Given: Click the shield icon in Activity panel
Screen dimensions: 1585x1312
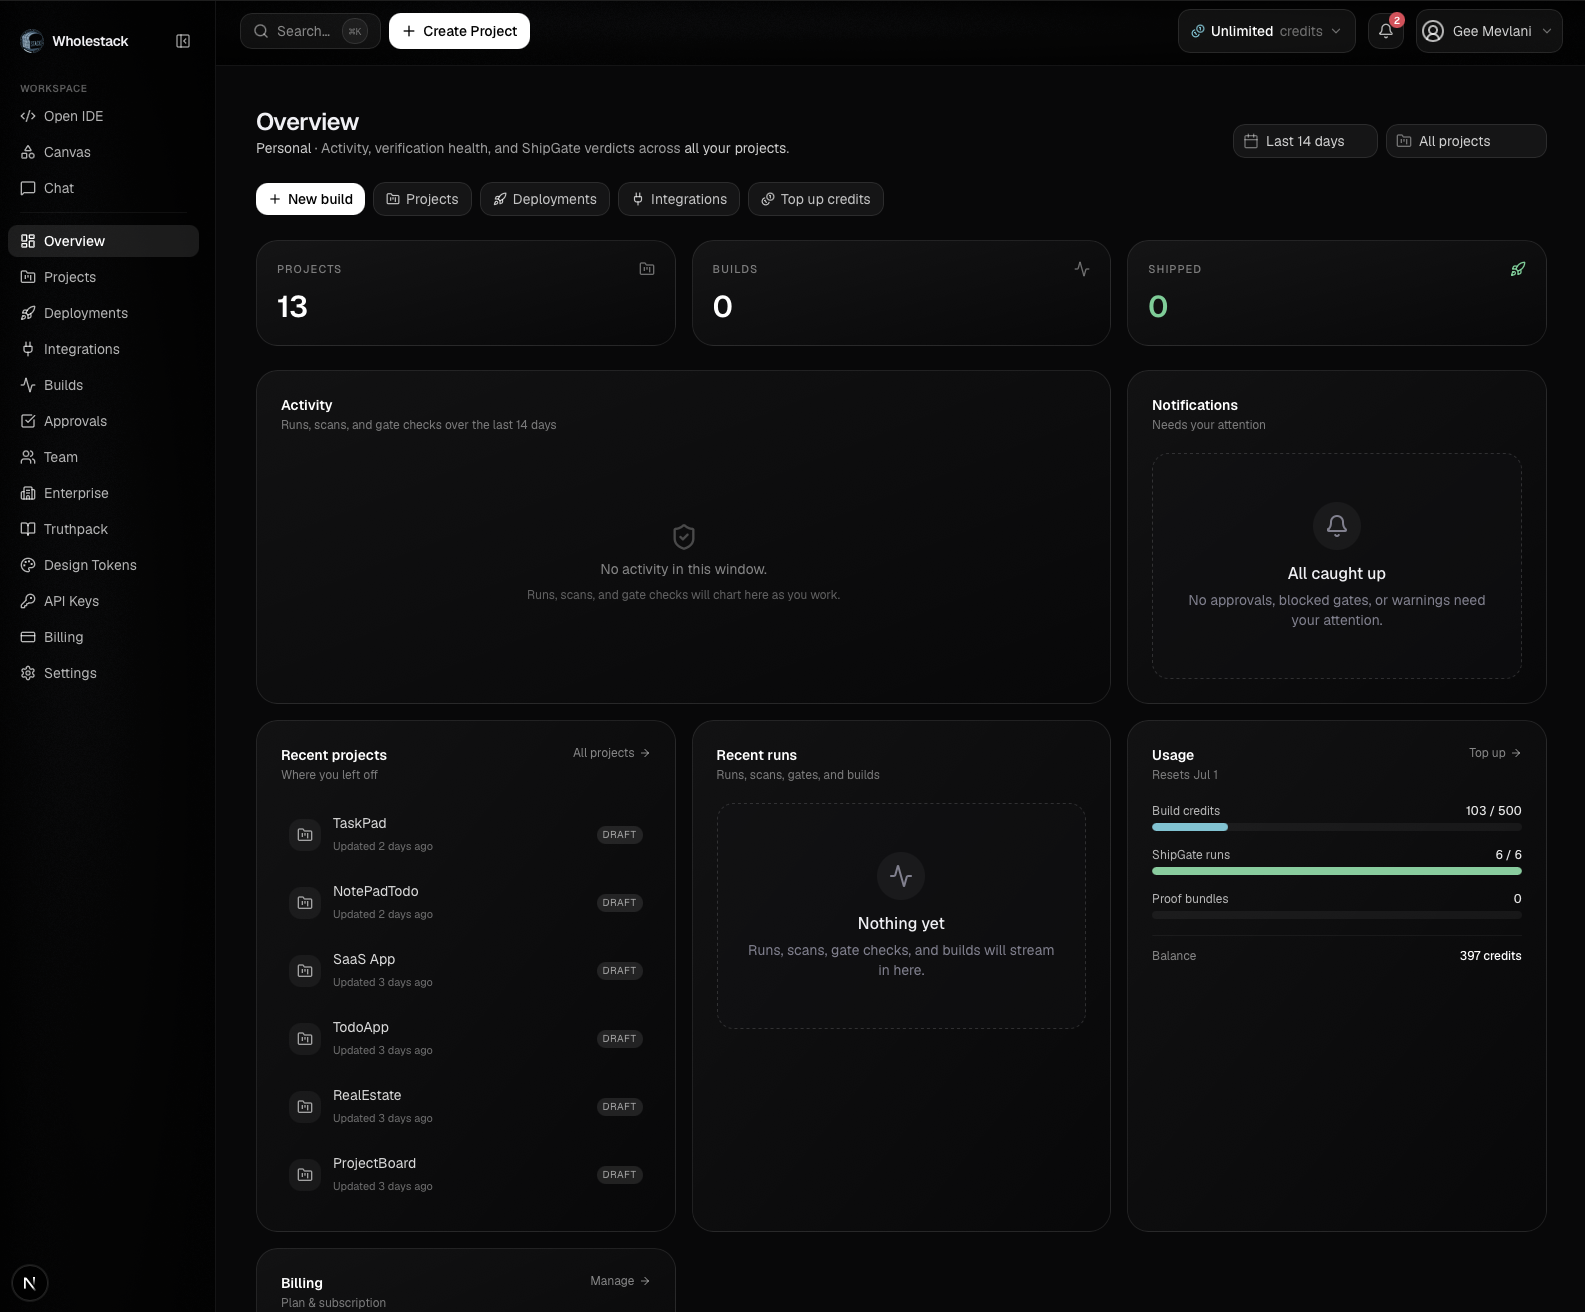Looking at the screenshot, I should pos(684,537).
